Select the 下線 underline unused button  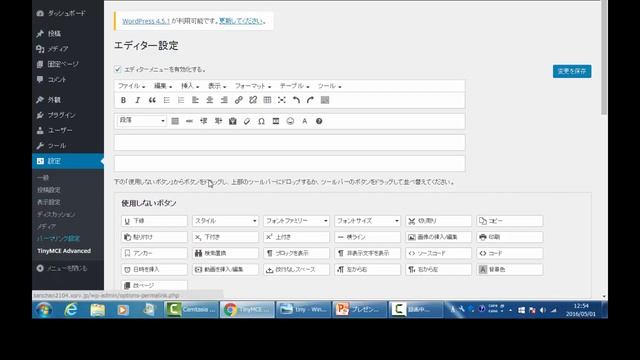point(154,221)
